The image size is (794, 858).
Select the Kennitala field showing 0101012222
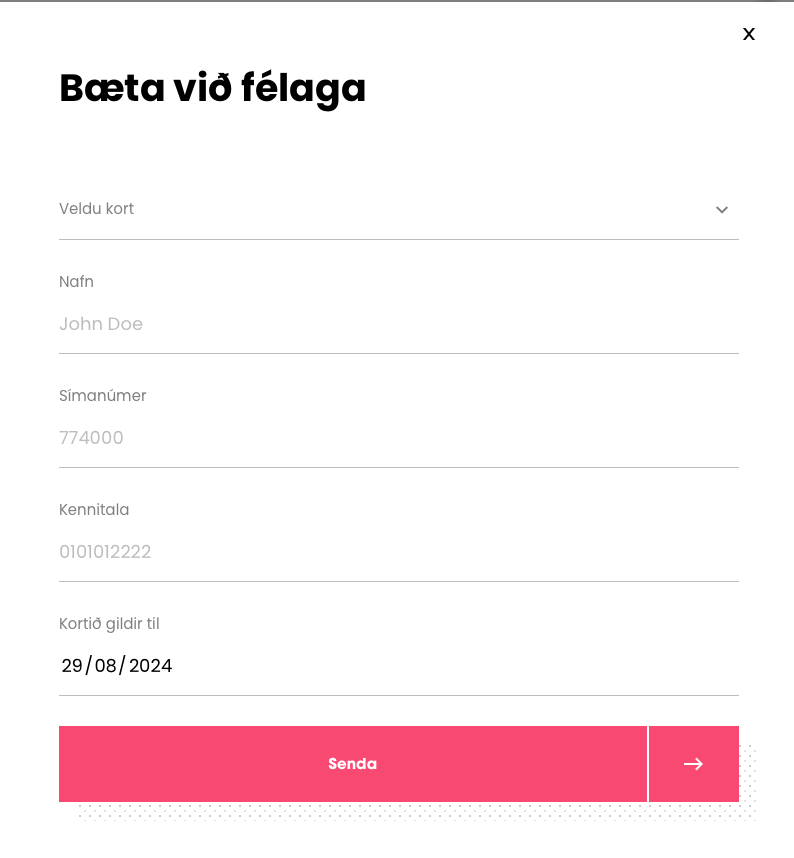tap(399, 552)
